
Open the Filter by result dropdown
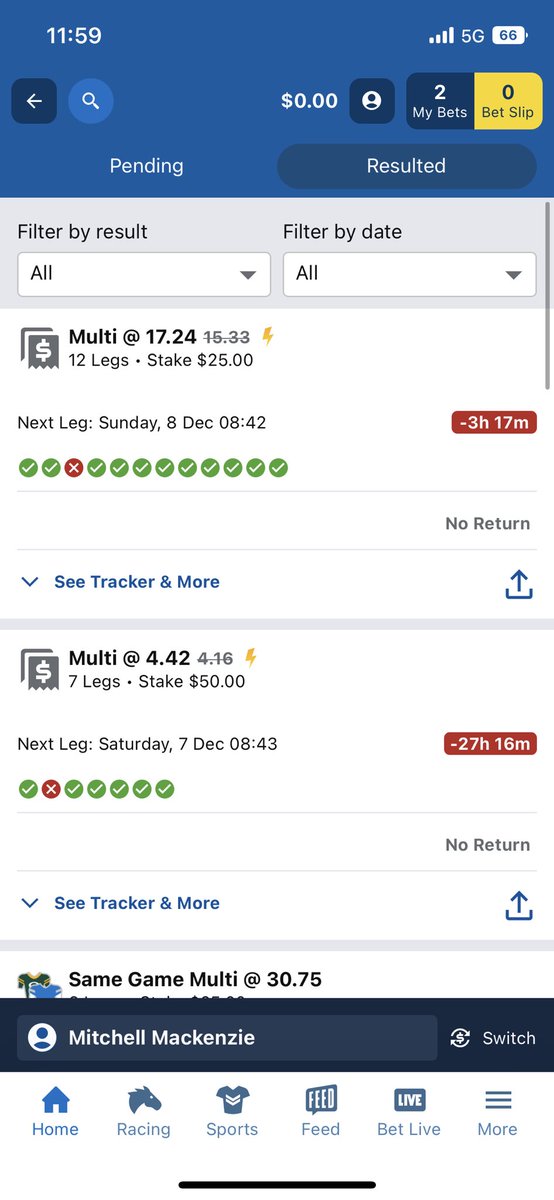tap(144, 274)
